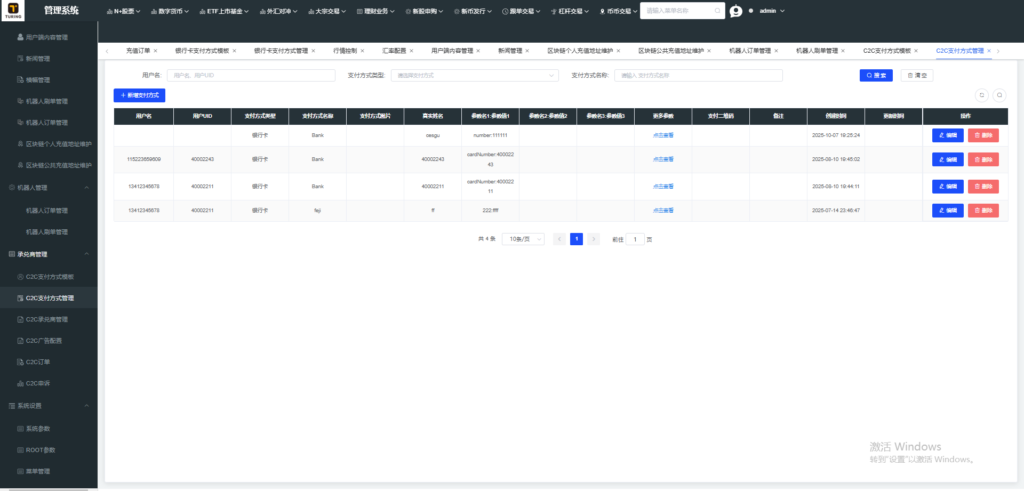
Task: Click the blue 搜索 button
Action: tap(876, 76)
